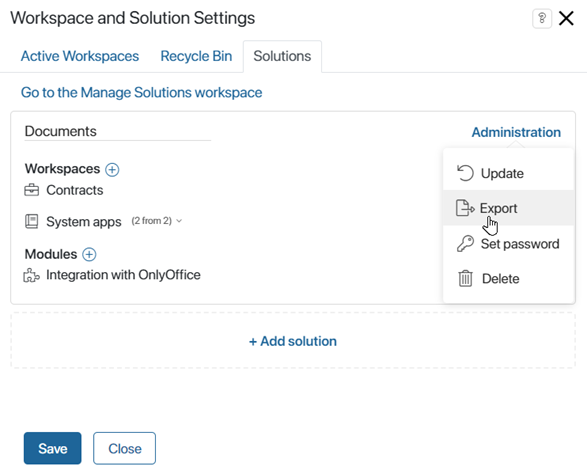Follow Go to the Manage Solutions workspace link

tap(142, 93)
